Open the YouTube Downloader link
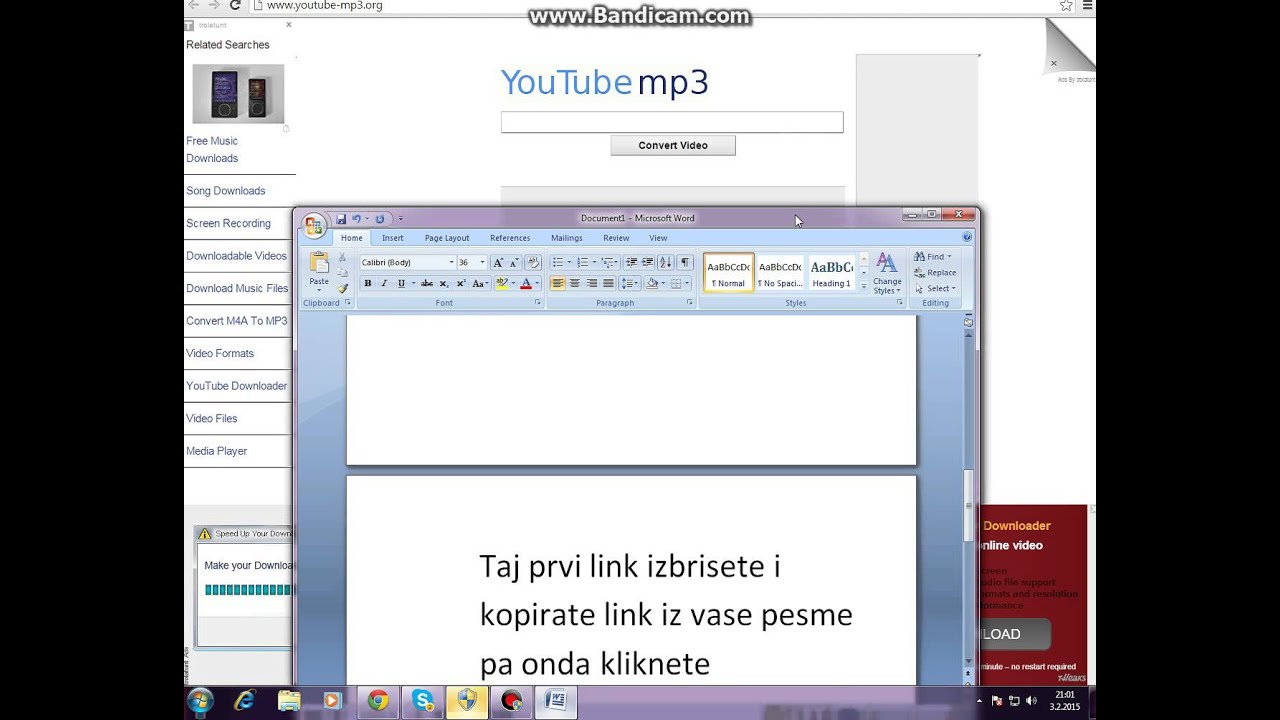The height and width of the screenshot is (720, 1280). (x=236, y=386)
